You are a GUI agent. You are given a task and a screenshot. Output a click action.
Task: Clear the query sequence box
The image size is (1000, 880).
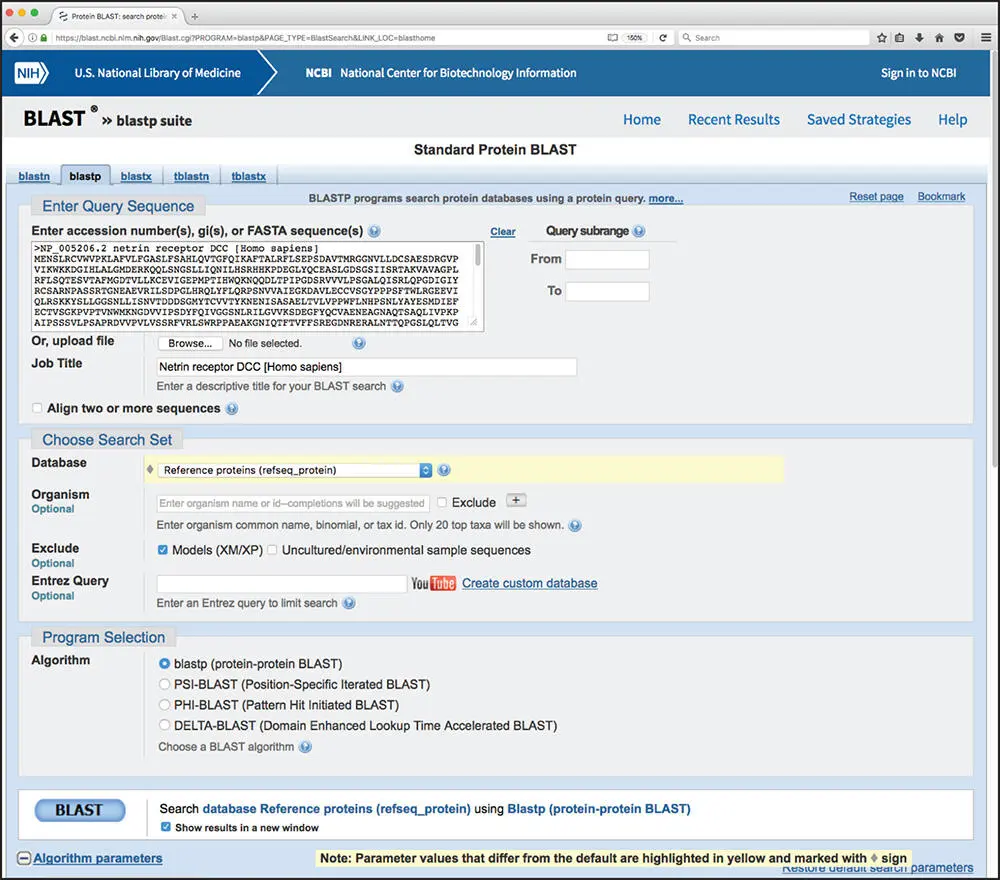point(503,232)
